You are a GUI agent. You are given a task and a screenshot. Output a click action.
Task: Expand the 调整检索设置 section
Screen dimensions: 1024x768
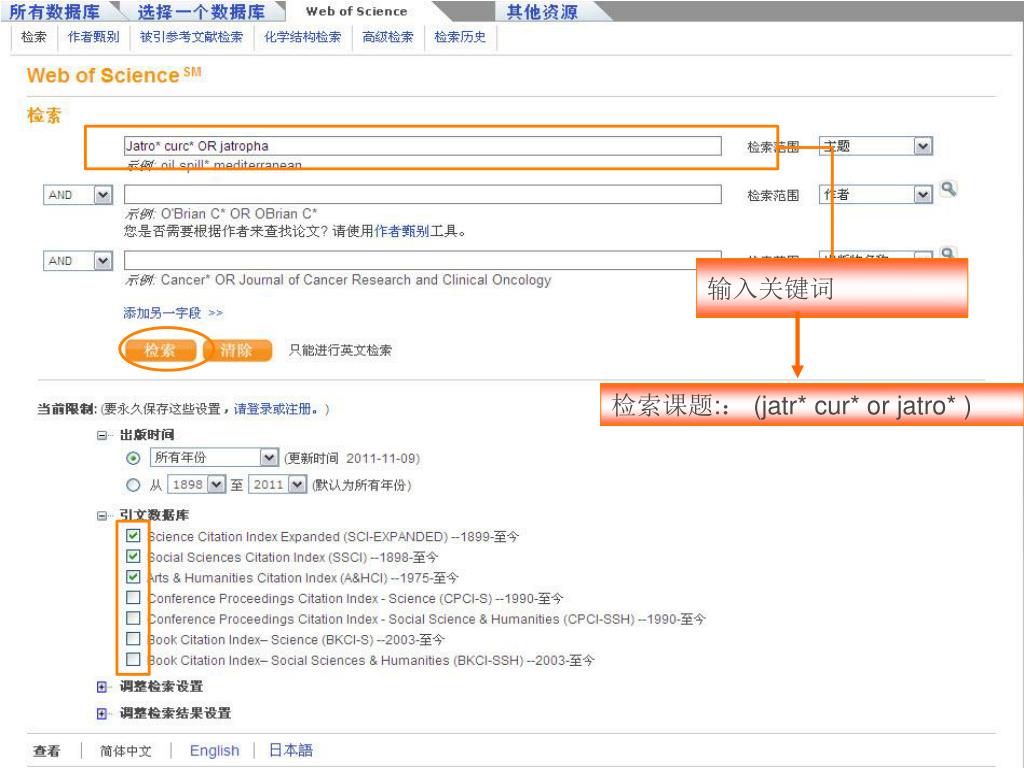[102, 686]
